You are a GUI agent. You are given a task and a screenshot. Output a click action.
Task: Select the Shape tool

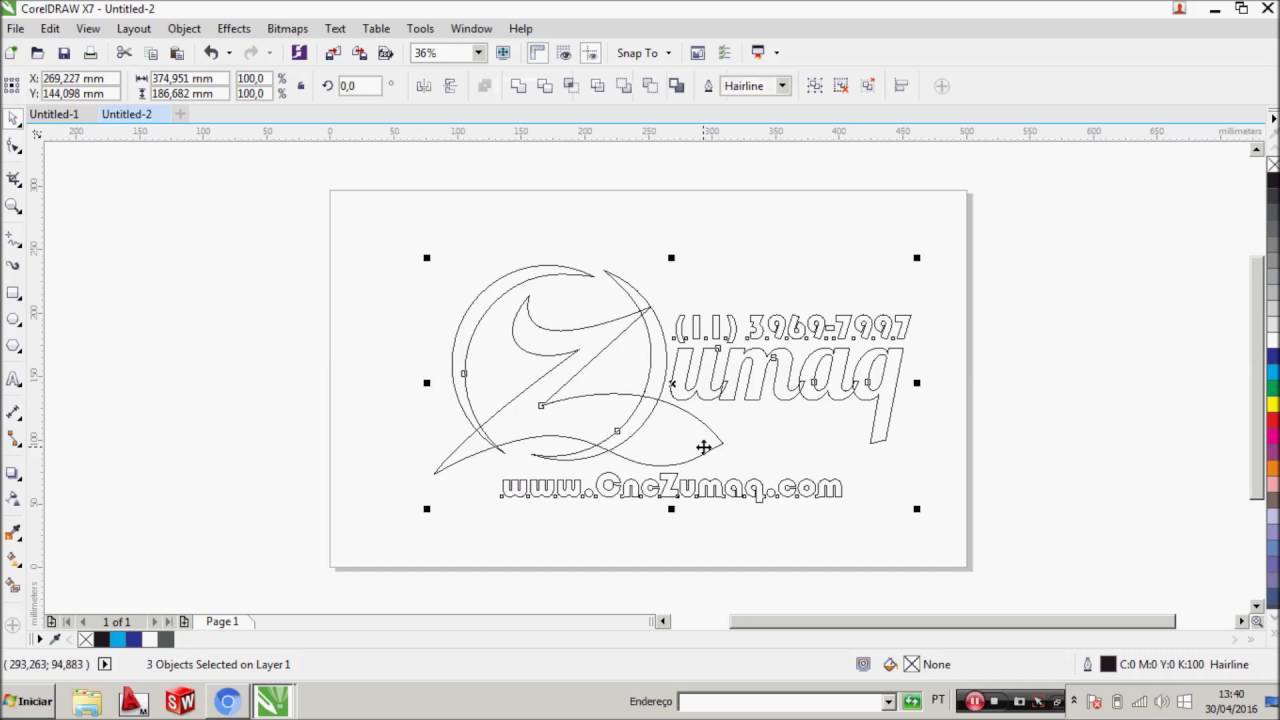(13, 147)
